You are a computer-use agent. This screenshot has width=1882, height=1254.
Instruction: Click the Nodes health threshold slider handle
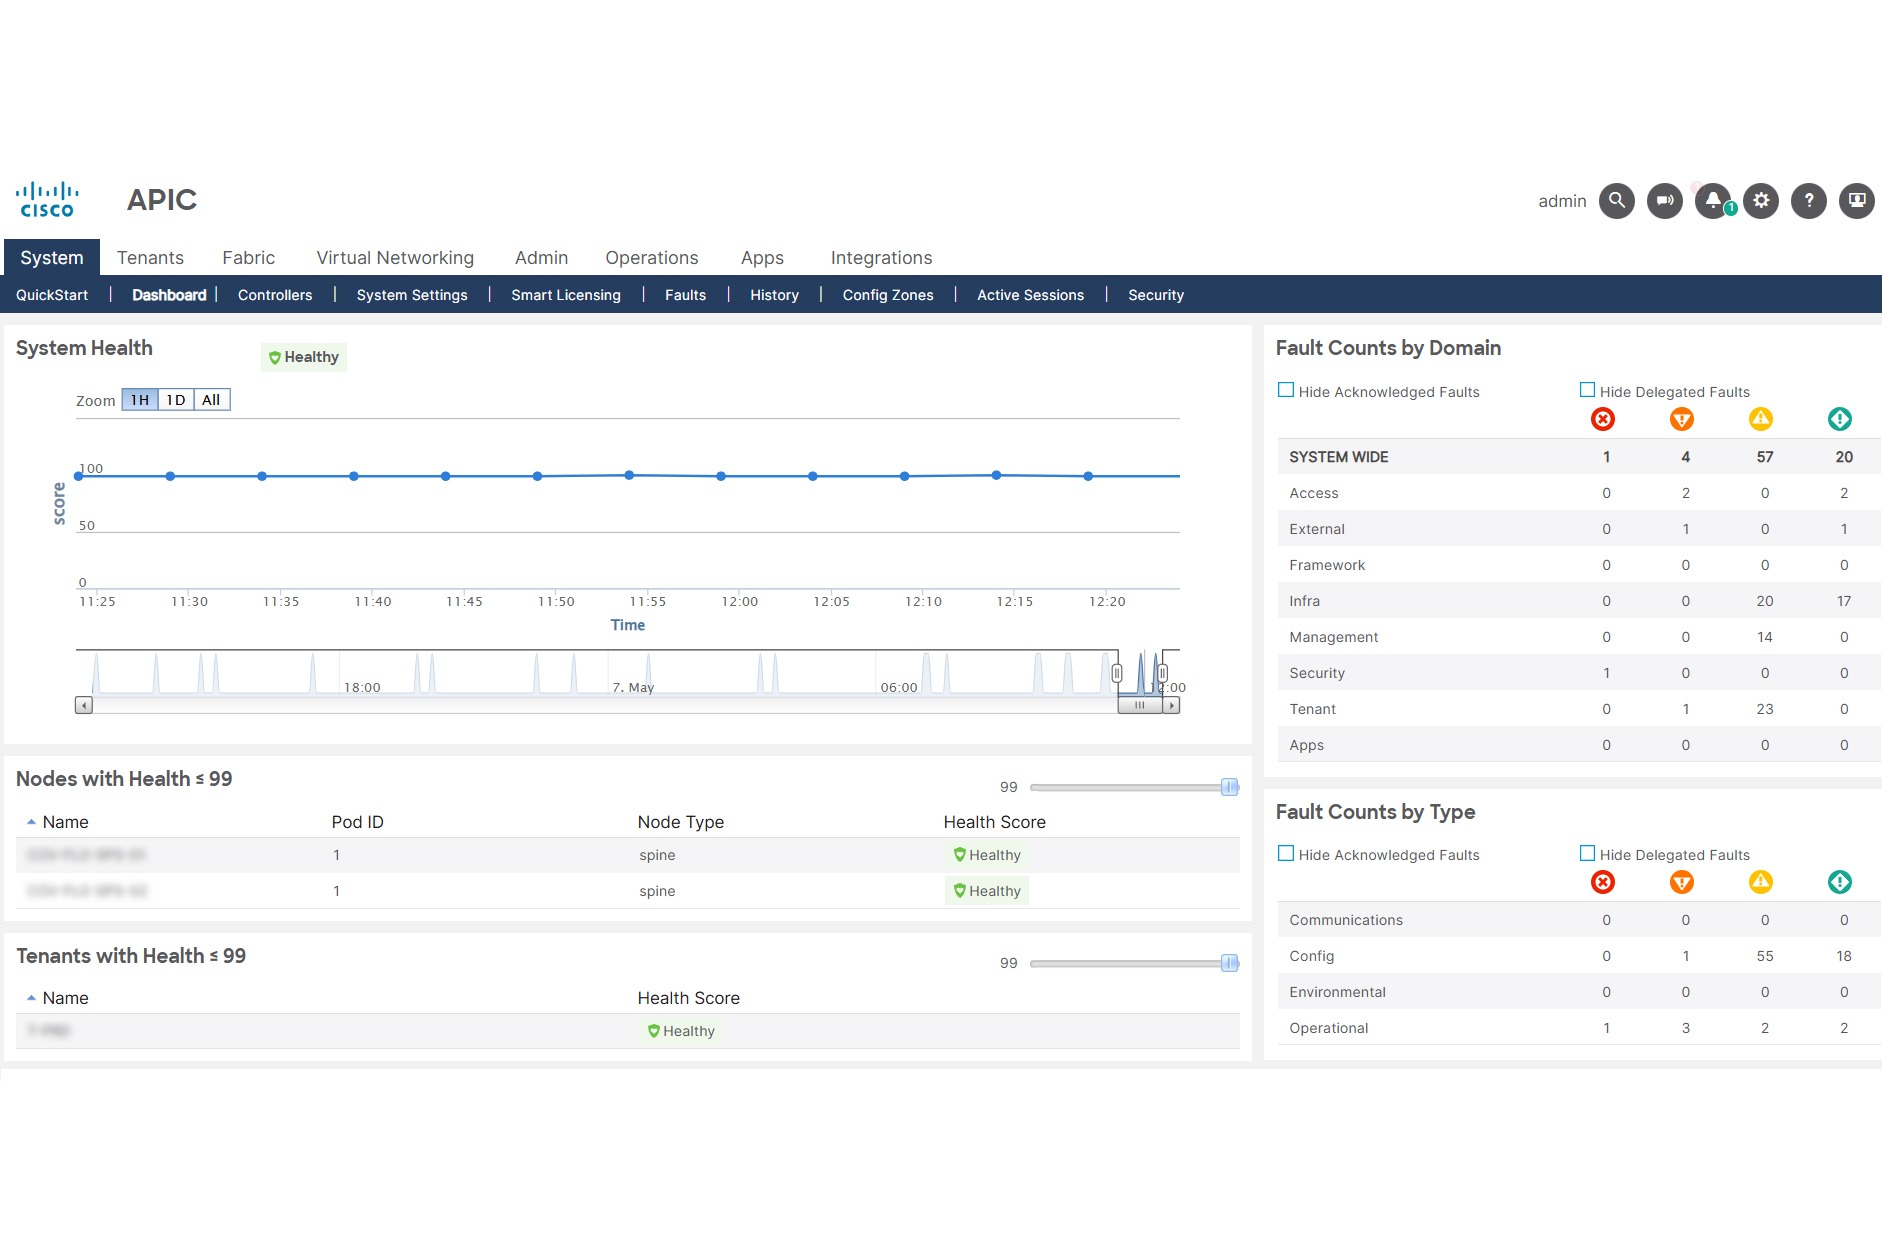[x=1230, y=787]
